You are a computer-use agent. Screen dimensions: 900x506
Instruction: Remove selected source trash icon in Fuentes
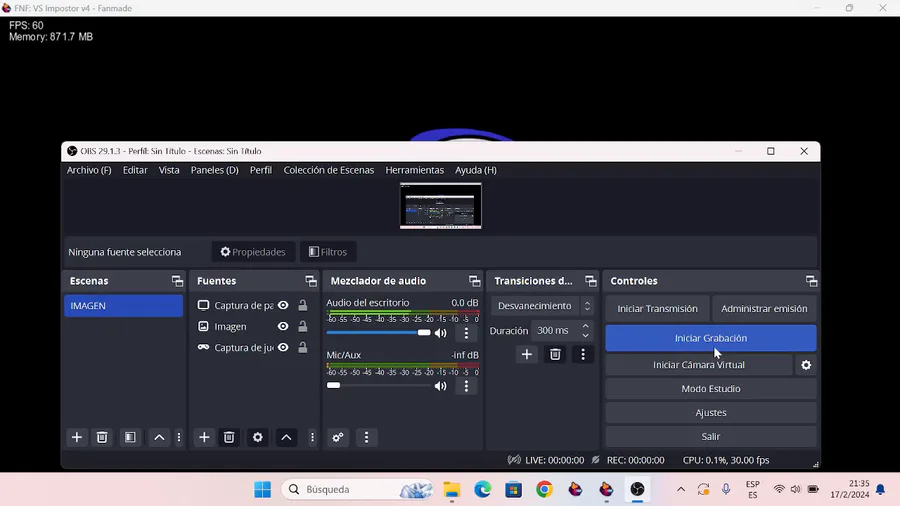point(229,437)
